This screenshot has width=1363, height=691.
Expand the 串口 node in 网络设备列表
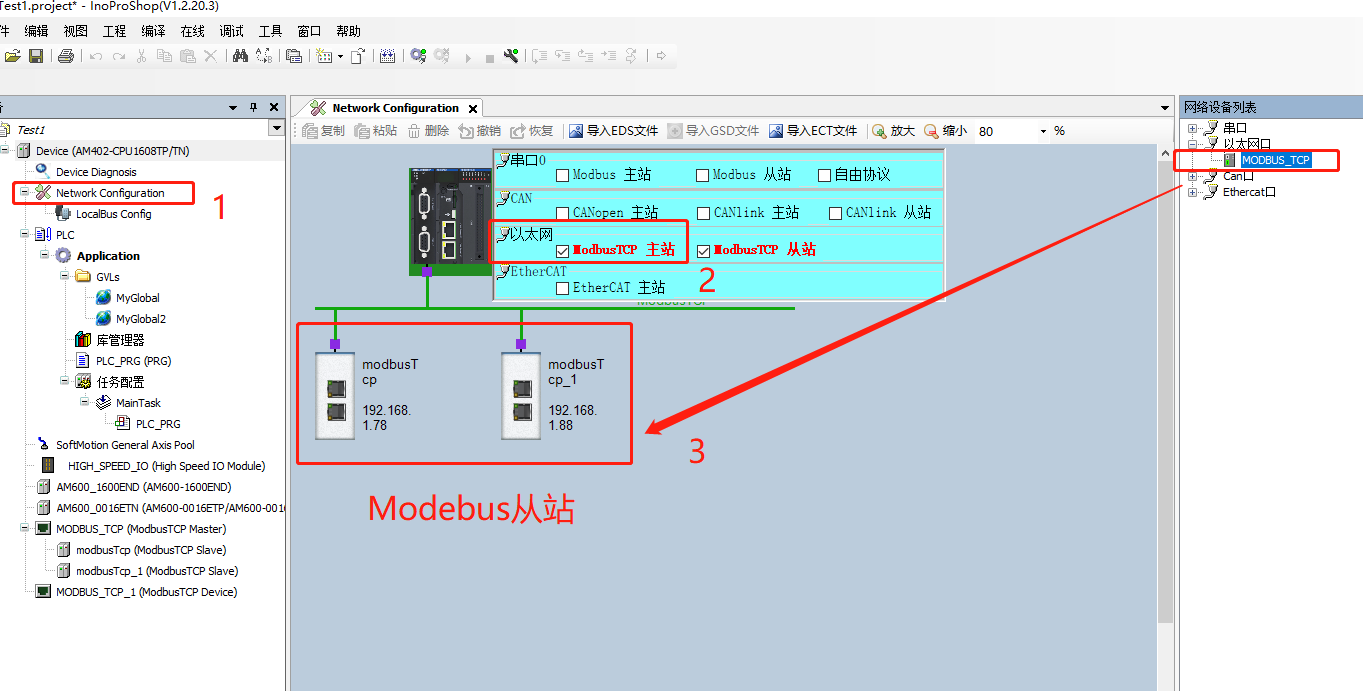point(1192,128)
